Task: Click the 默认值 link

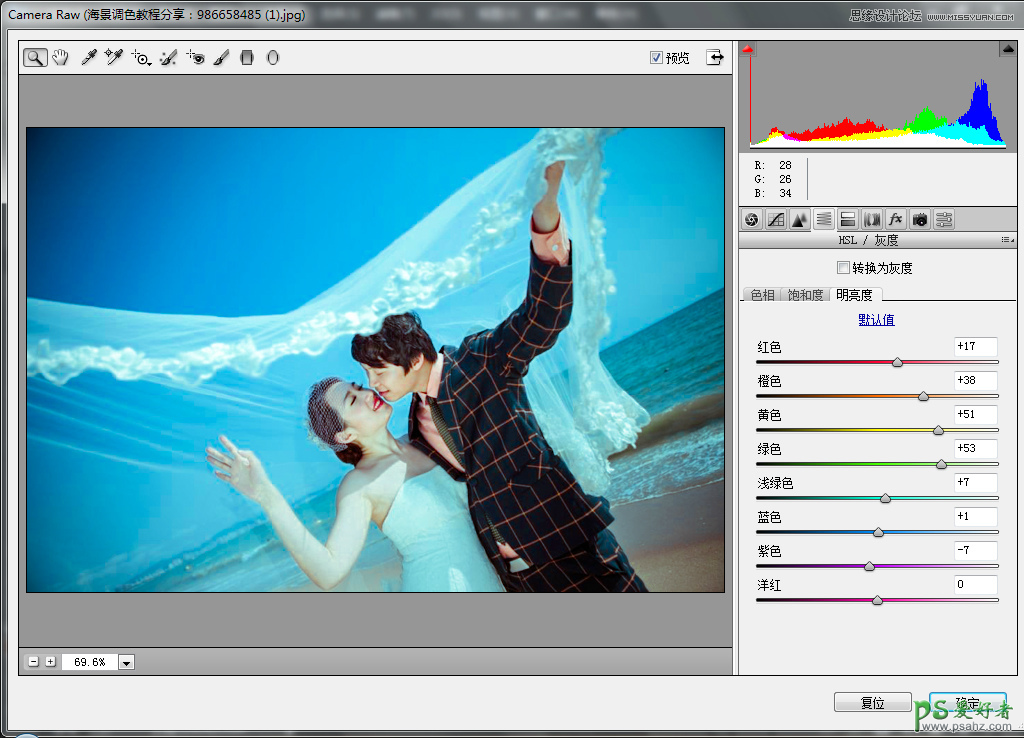Action: (x=876, y=320)
